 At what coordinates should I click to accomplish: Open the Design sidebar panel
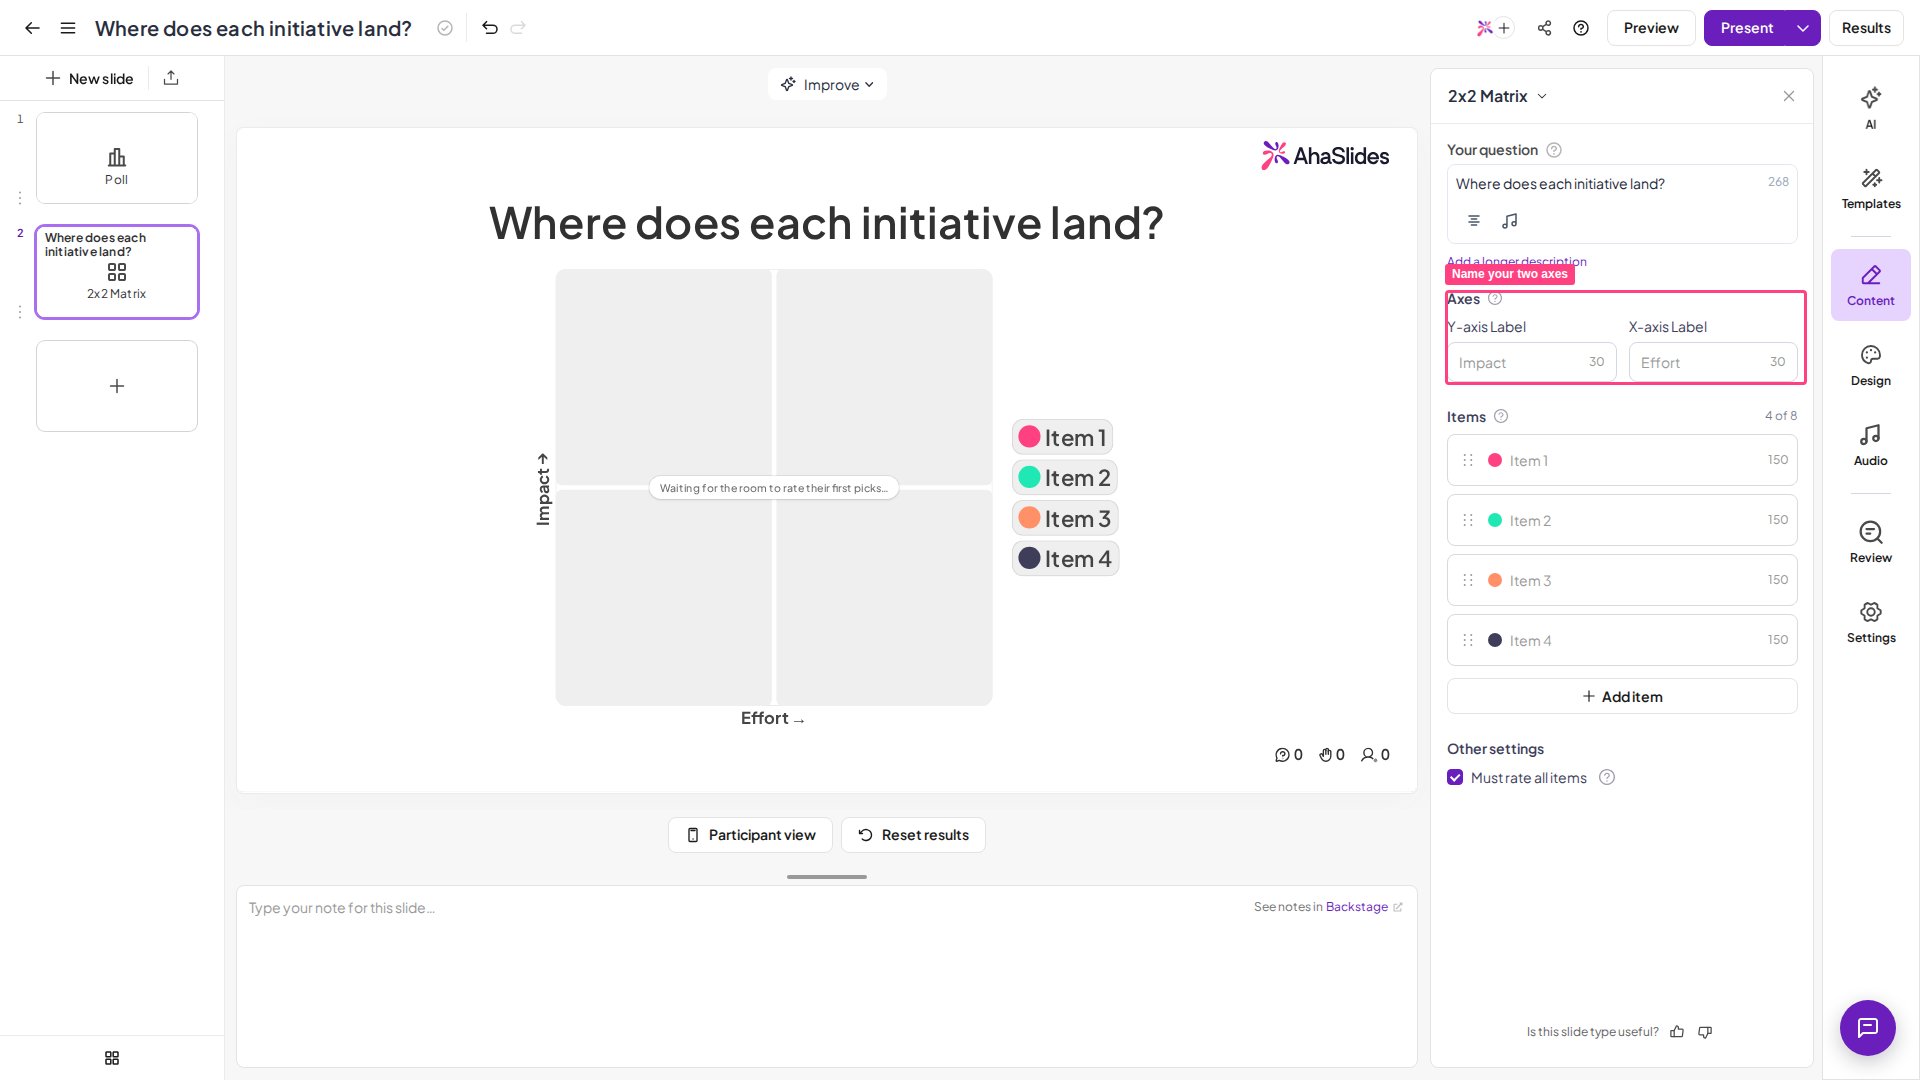click(1871, 365)
